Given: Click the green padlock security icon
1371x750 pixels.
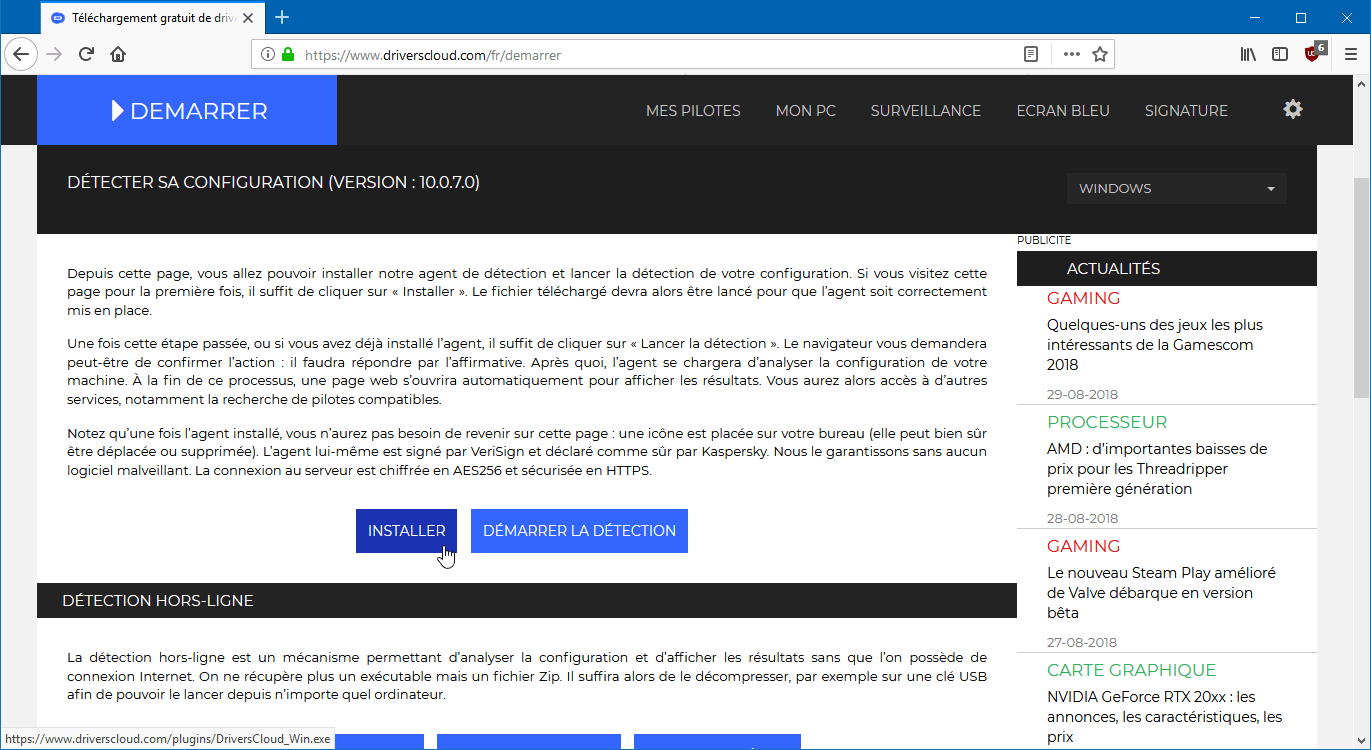Looking at the screenshot, I should (x=288, y=55).
